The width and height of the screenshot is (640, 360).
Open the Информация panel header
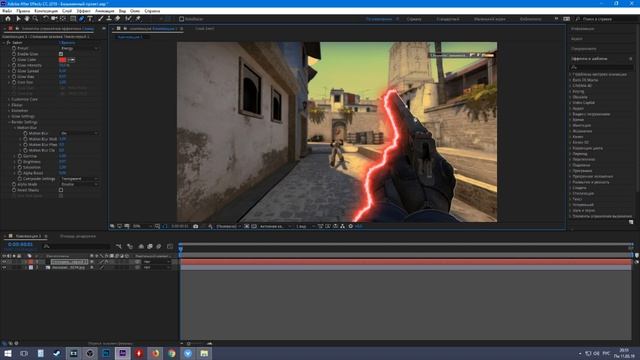click(x=582, y=29)
